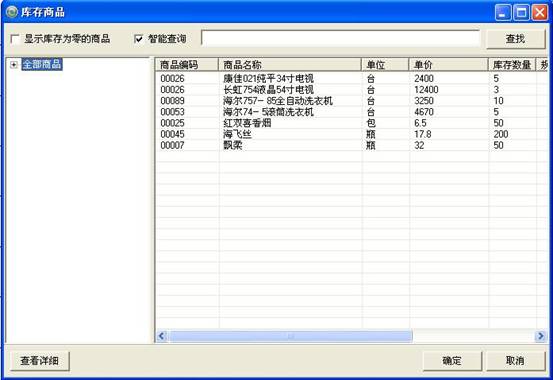
Task: Sort by the 商品名称 column header
Action: pos(290,65)
